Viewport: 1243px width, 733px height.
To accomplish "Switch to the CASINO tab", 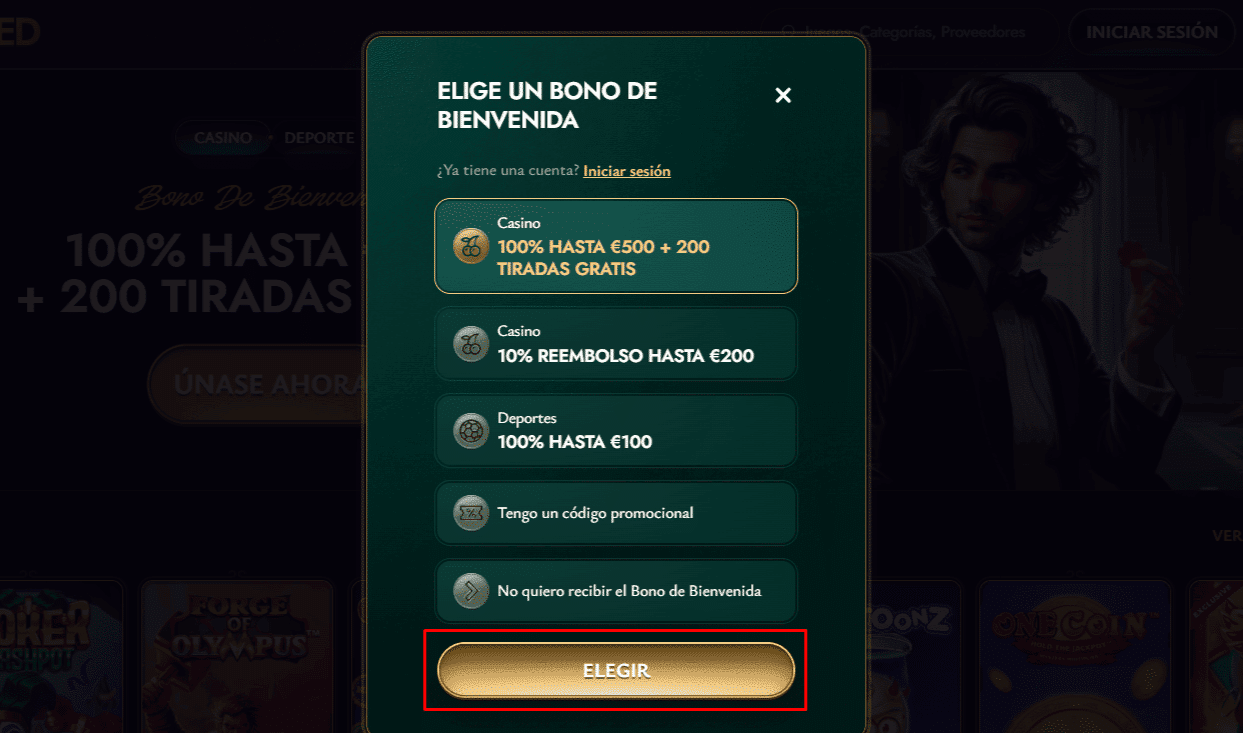I will (223, 137).
